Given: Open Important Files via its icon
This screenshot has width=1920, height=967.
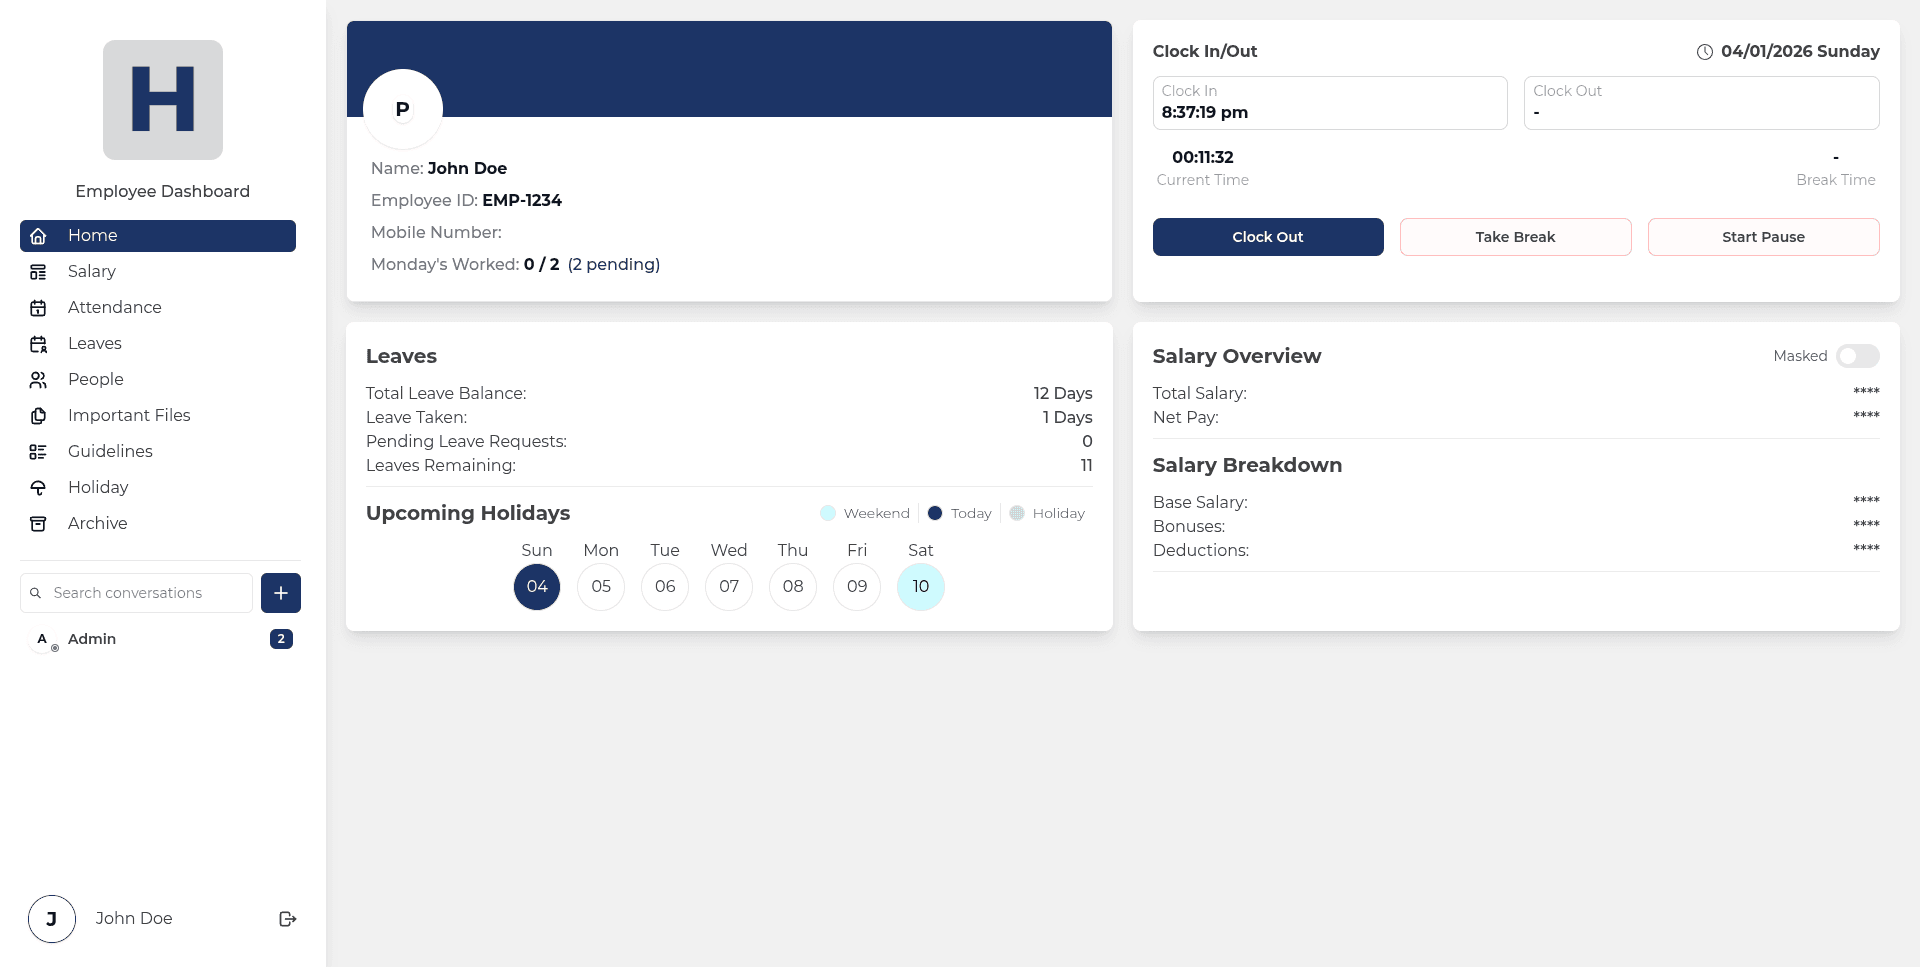Looking at the screenshot, I should point(38,416).
